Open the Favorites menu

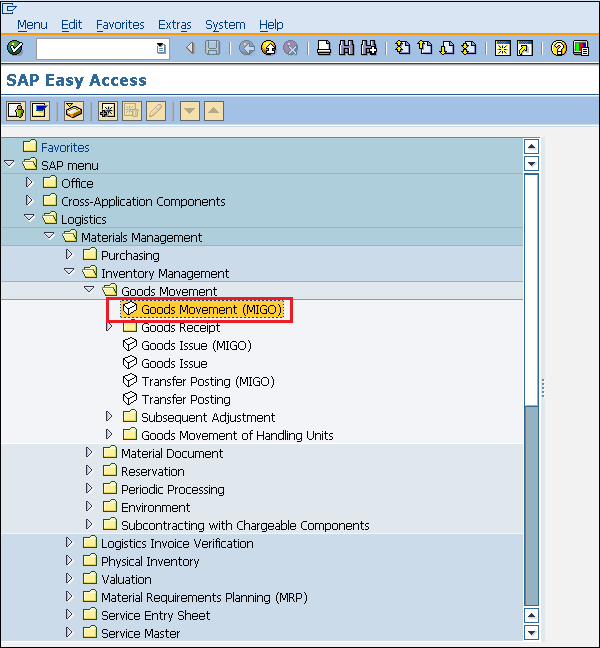[120, 25]
